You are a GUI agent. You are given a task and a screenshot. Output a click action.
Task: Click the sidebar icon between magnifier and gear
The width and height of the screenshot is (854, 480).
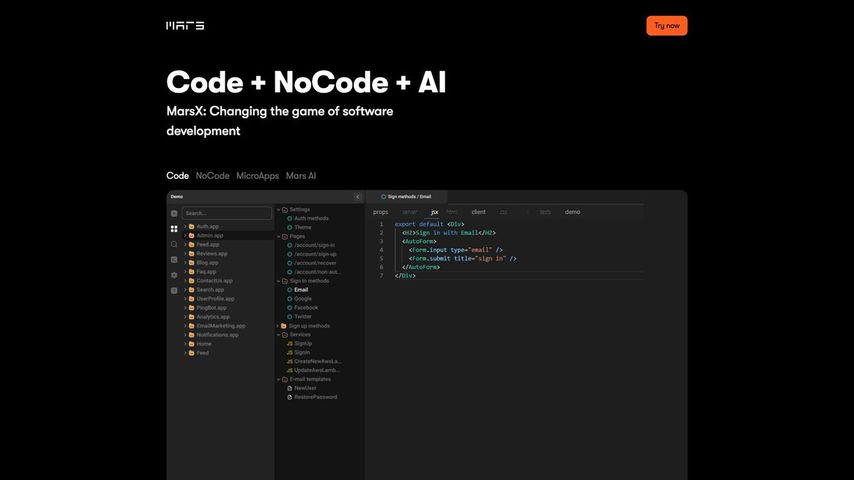(174, 260)
